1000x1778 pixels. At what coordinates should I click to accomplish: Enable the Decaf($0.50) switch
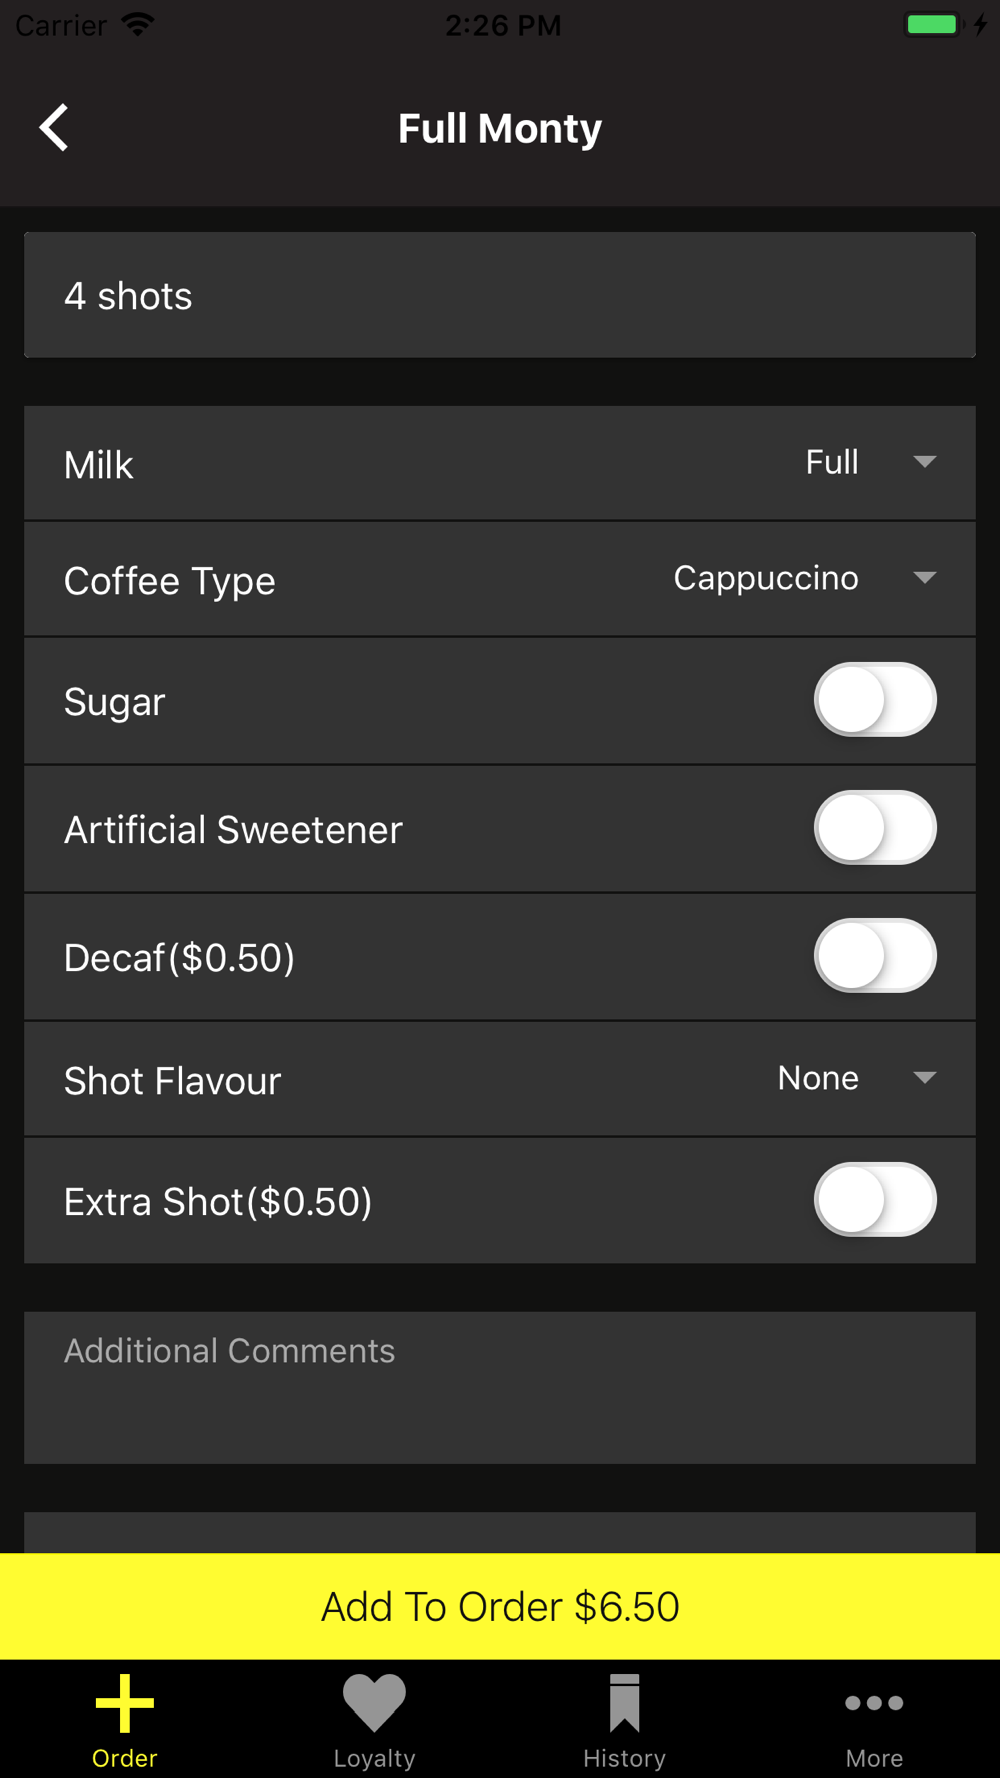click(x=875, y=956)
